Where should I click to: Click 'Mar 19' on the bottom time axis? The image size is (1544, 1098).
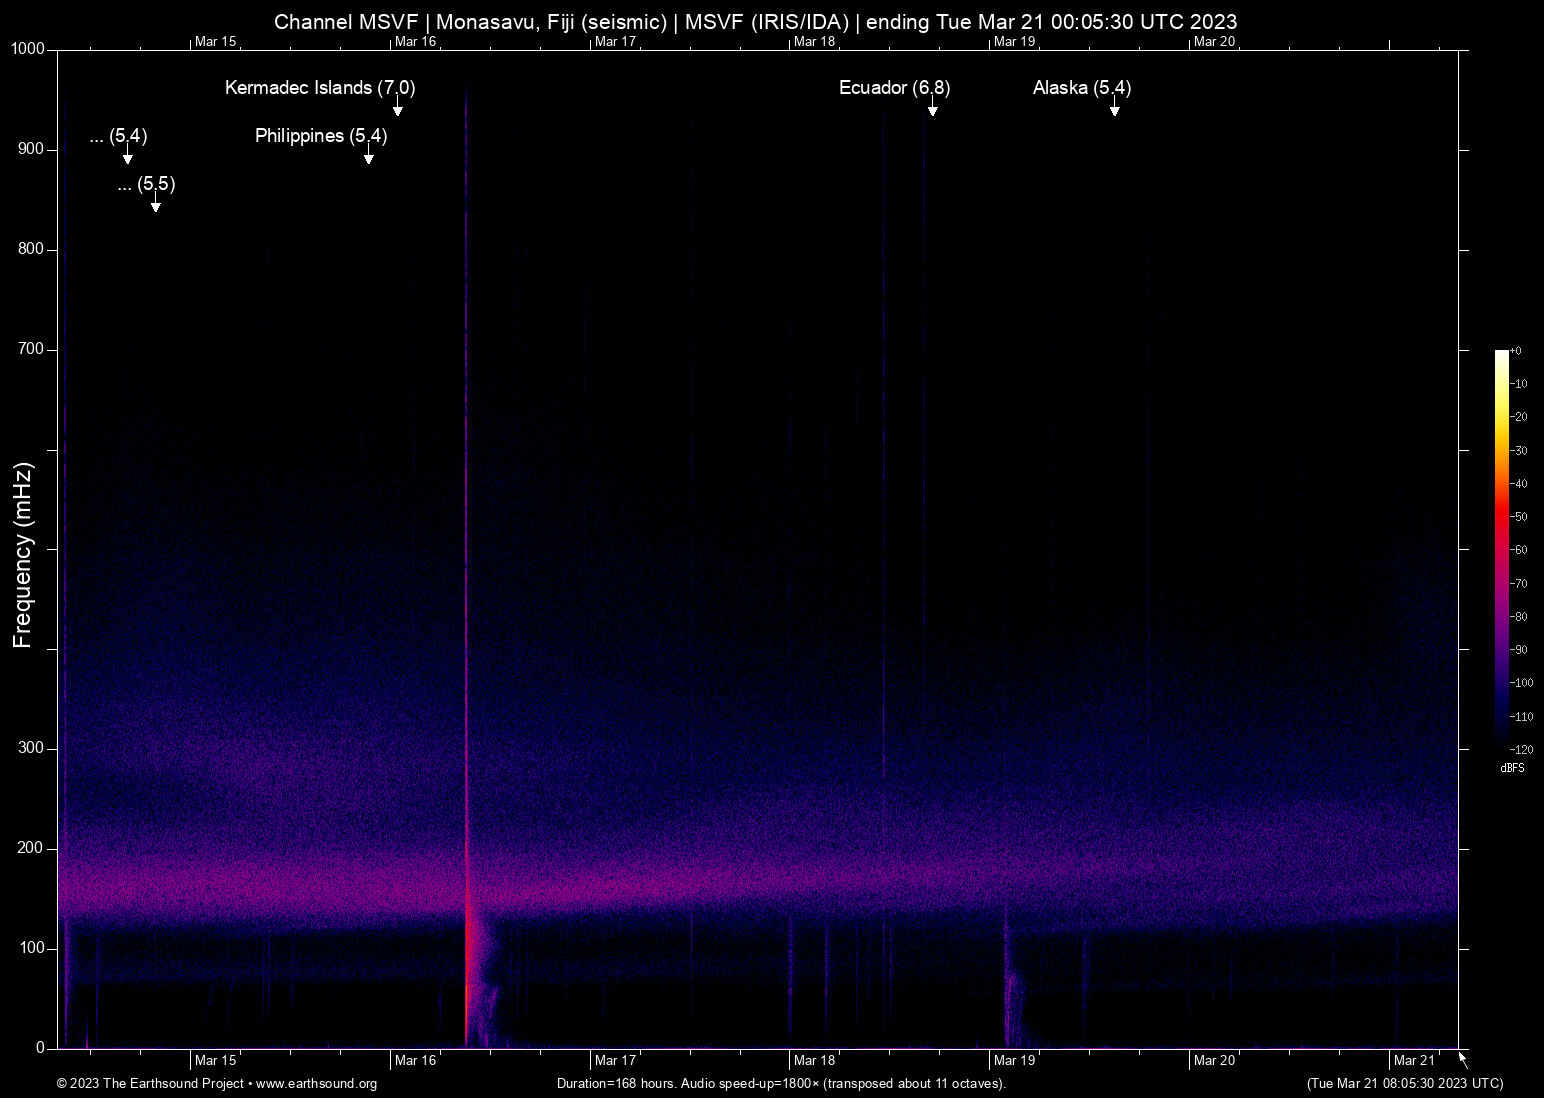click(1015, 1061)
